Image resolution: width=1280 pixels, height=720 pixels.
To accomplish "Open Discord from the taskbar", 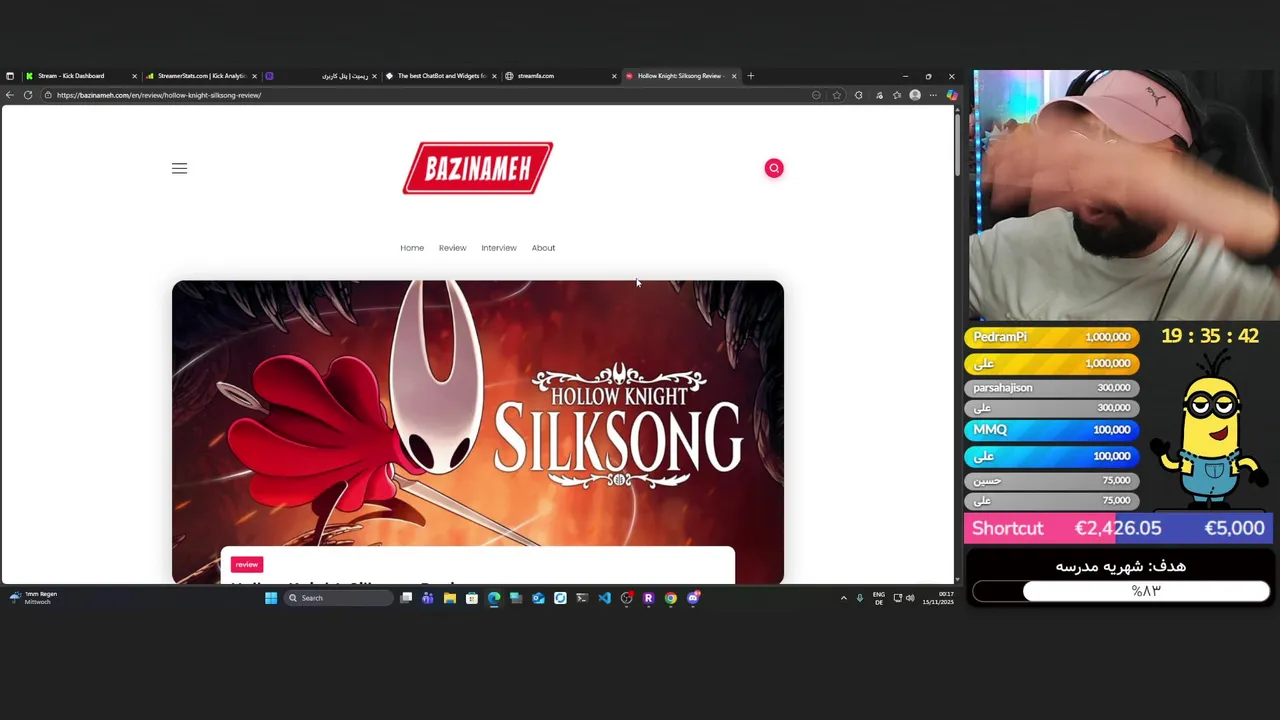I will pyautogui.click(x=693, y=598).
